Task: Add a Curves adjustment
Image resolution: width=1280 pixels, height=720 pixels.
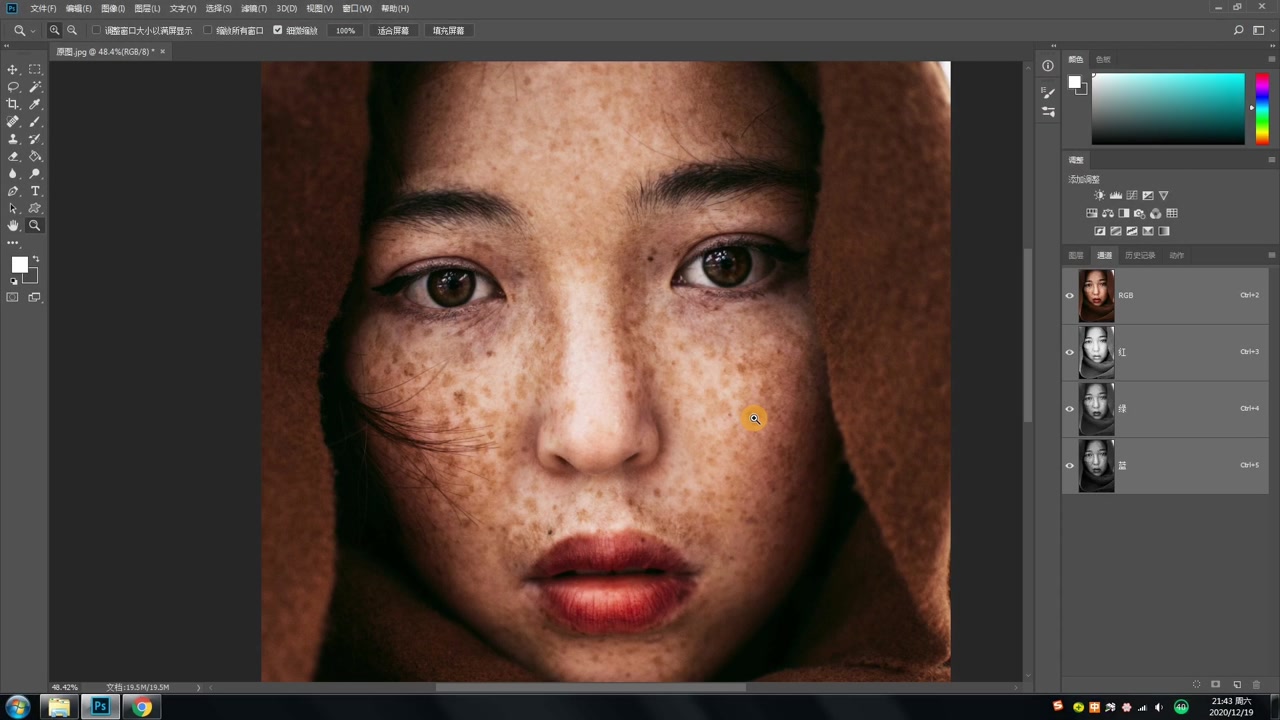Action: [1132, 196]
